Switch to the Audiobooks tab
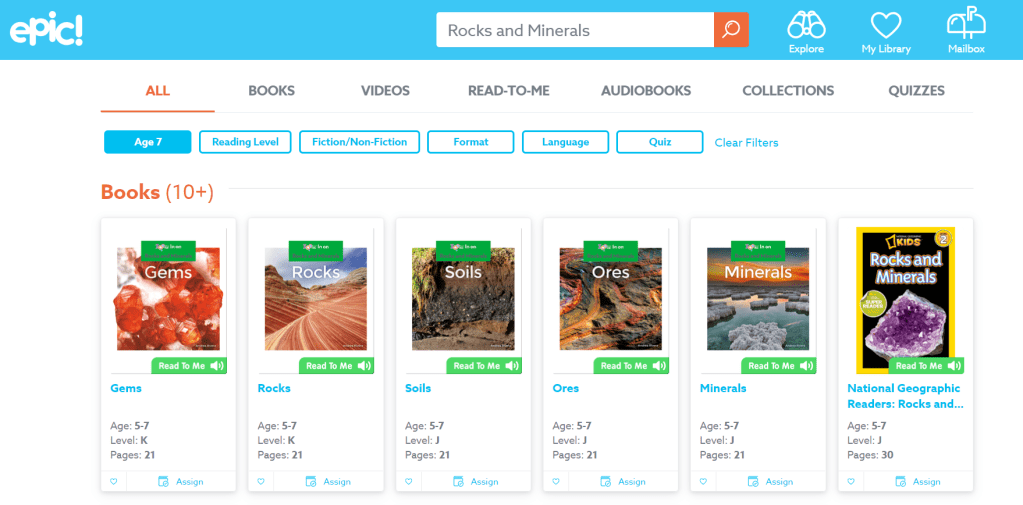This screenshot has height=505, width=1023. (x=645, y=90)
